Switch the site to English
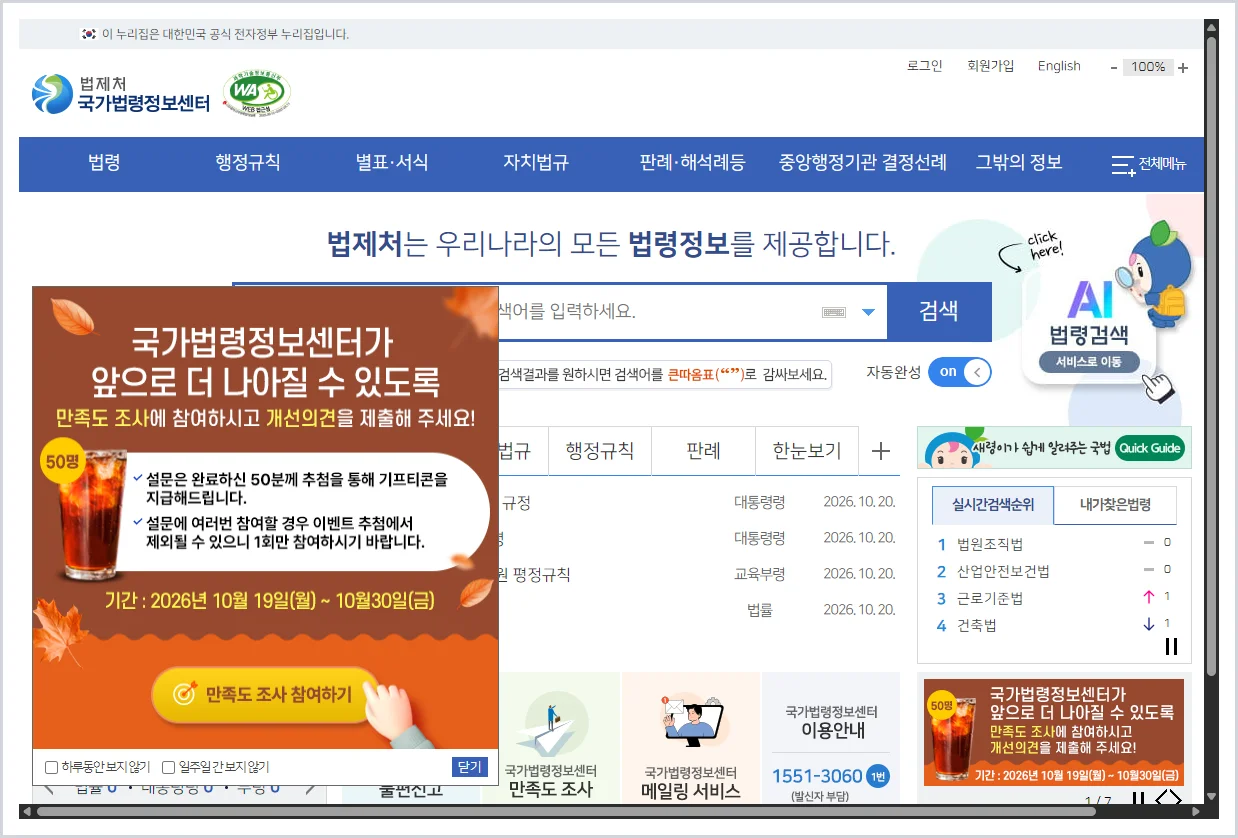 (x=1059, y=66)
